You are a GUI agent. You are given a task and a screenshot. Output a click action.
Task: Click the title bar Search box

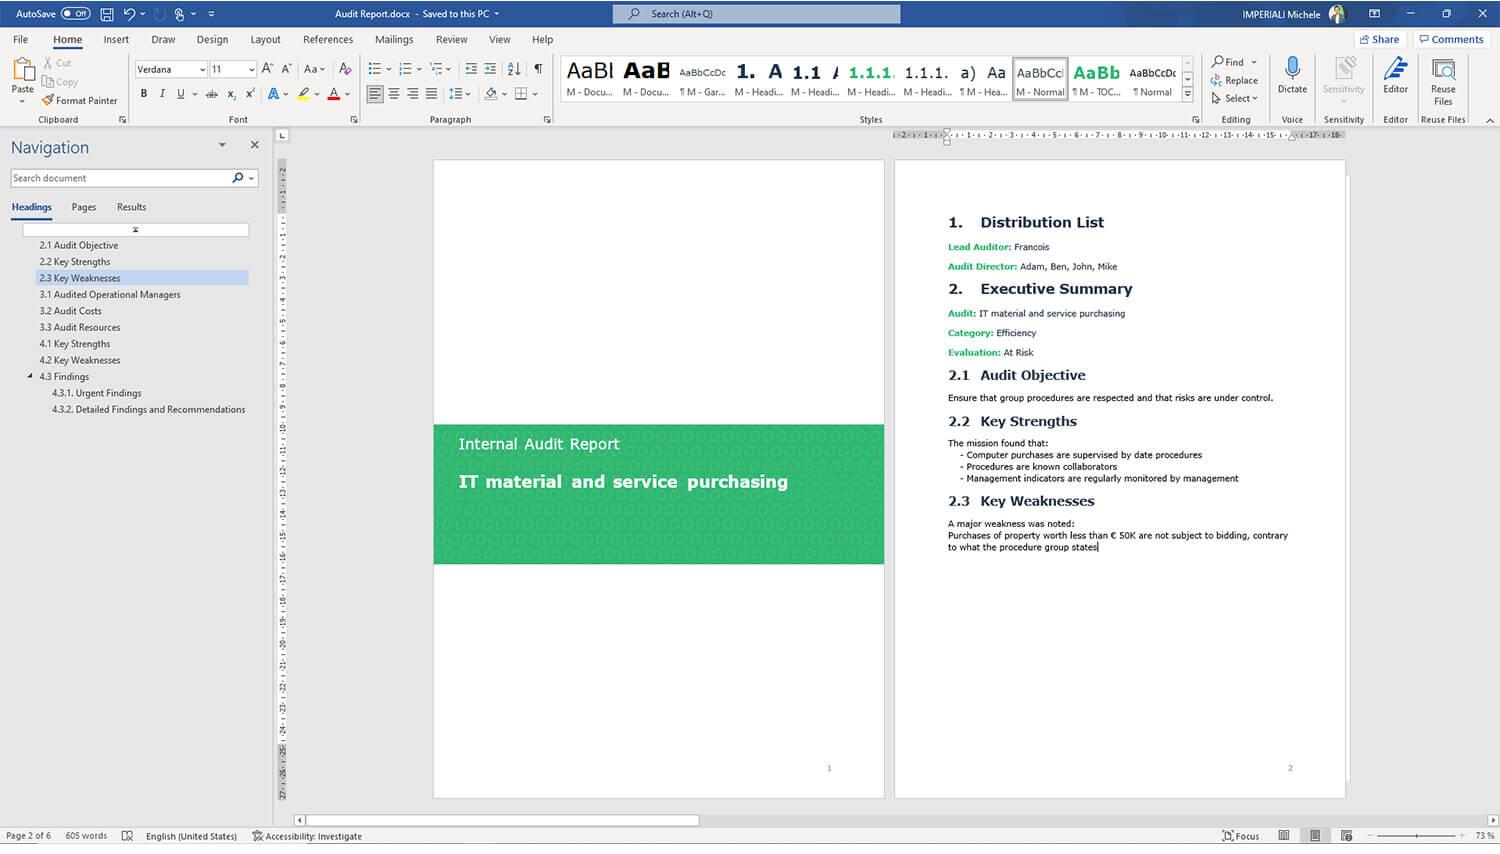(x=756, y=14)
